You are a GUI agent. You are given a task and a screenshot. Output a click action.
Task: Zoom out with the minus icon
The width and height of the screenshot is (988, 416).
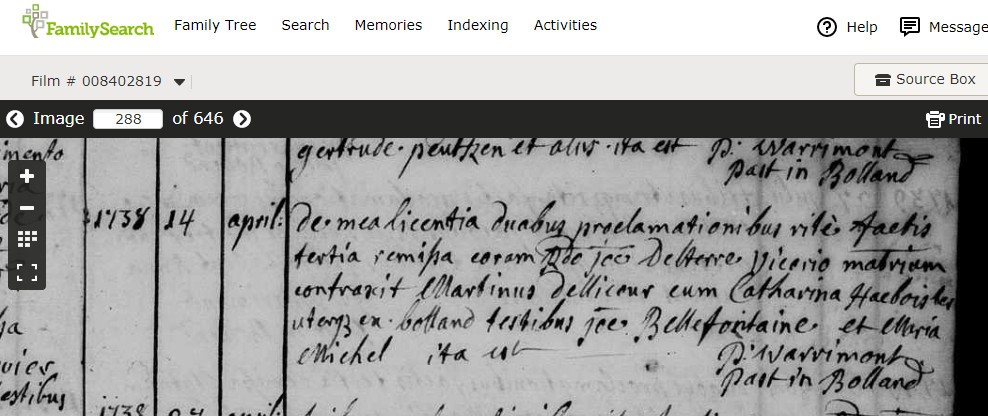(27, 208)
